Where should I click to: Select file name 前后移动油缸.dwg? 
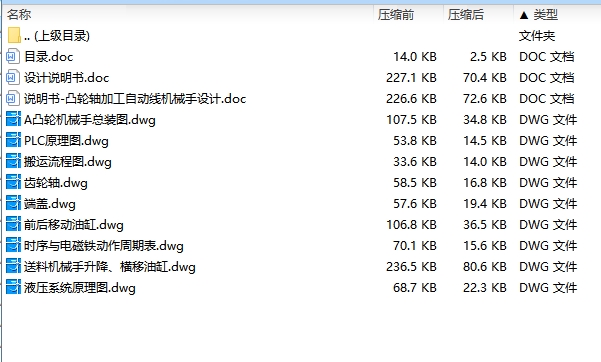(74, 224)
